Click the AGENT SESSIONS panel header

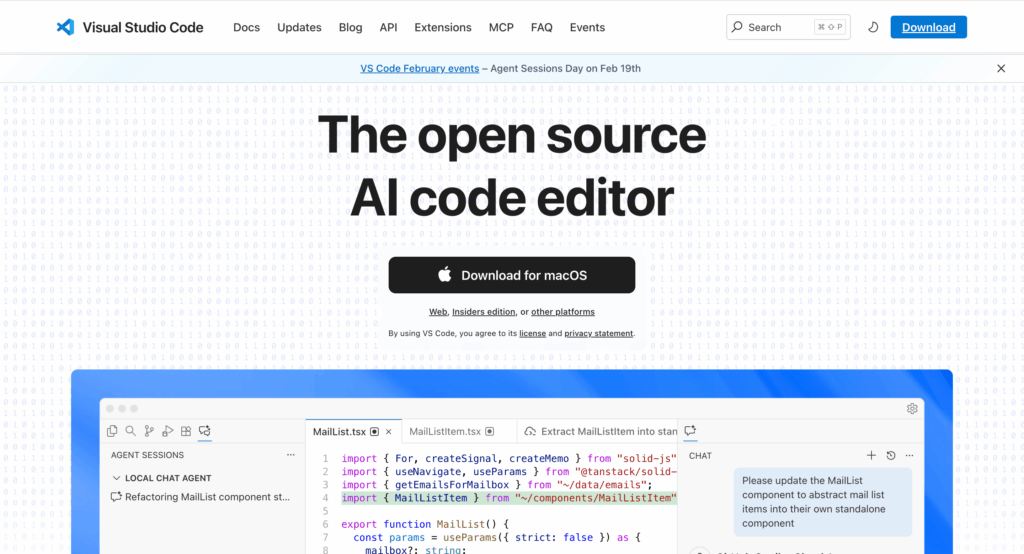147,455
